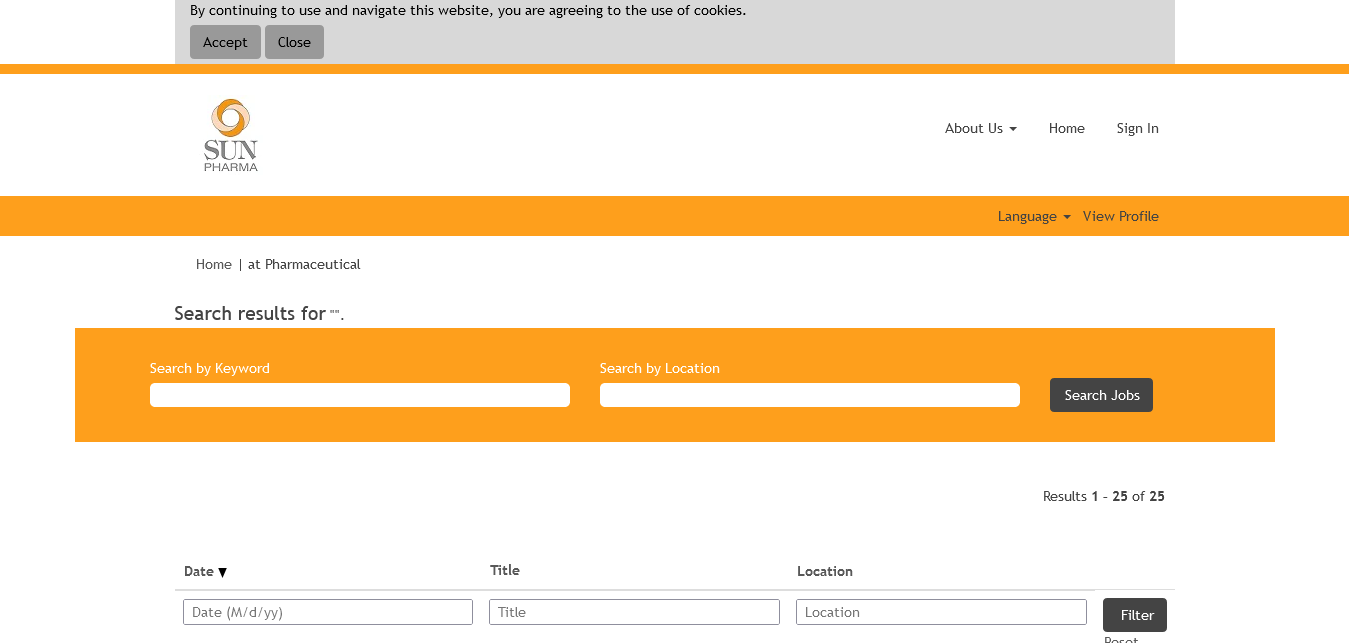
Task: Focus the Search by Location field
Action: 809,395
